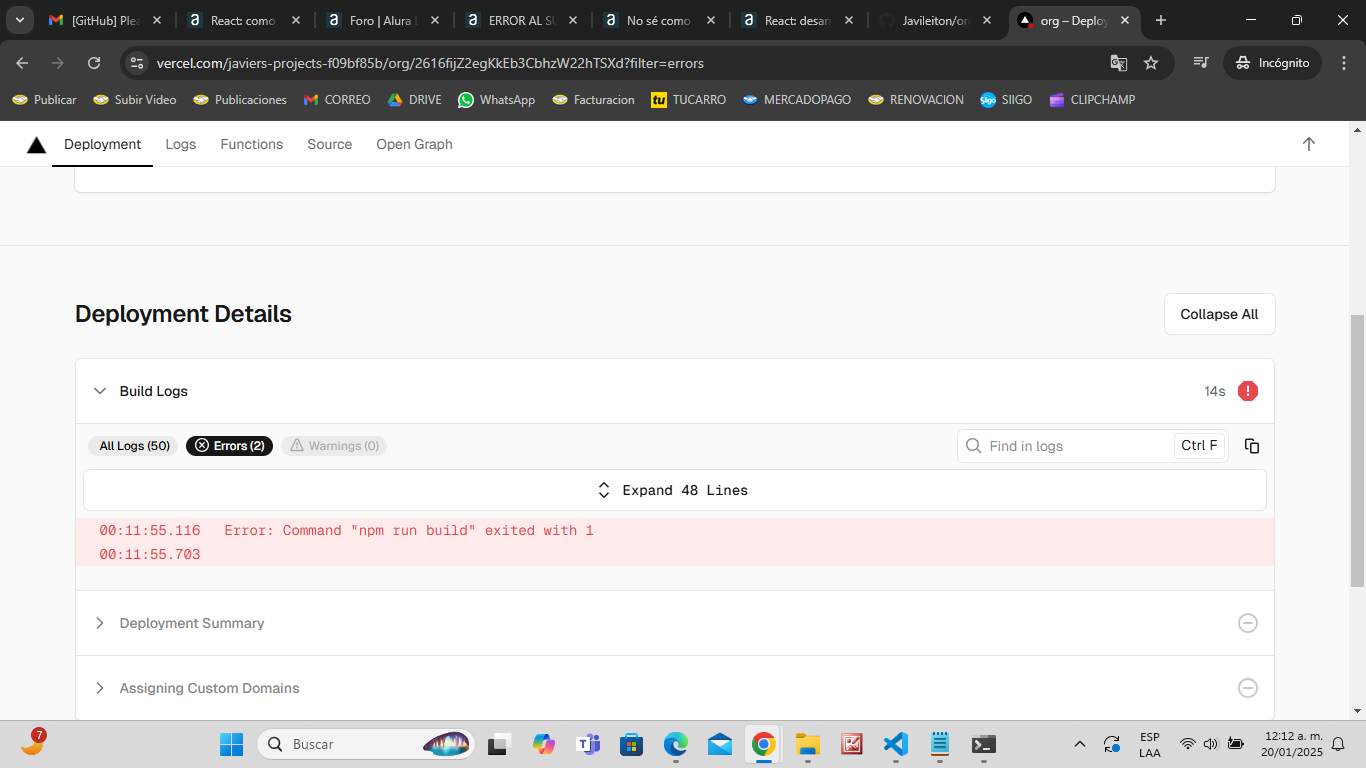Click the 14s build duration text
The width and height of the screenshot is (1366, 768).
pyautogui.click(x=1214, y=391)
